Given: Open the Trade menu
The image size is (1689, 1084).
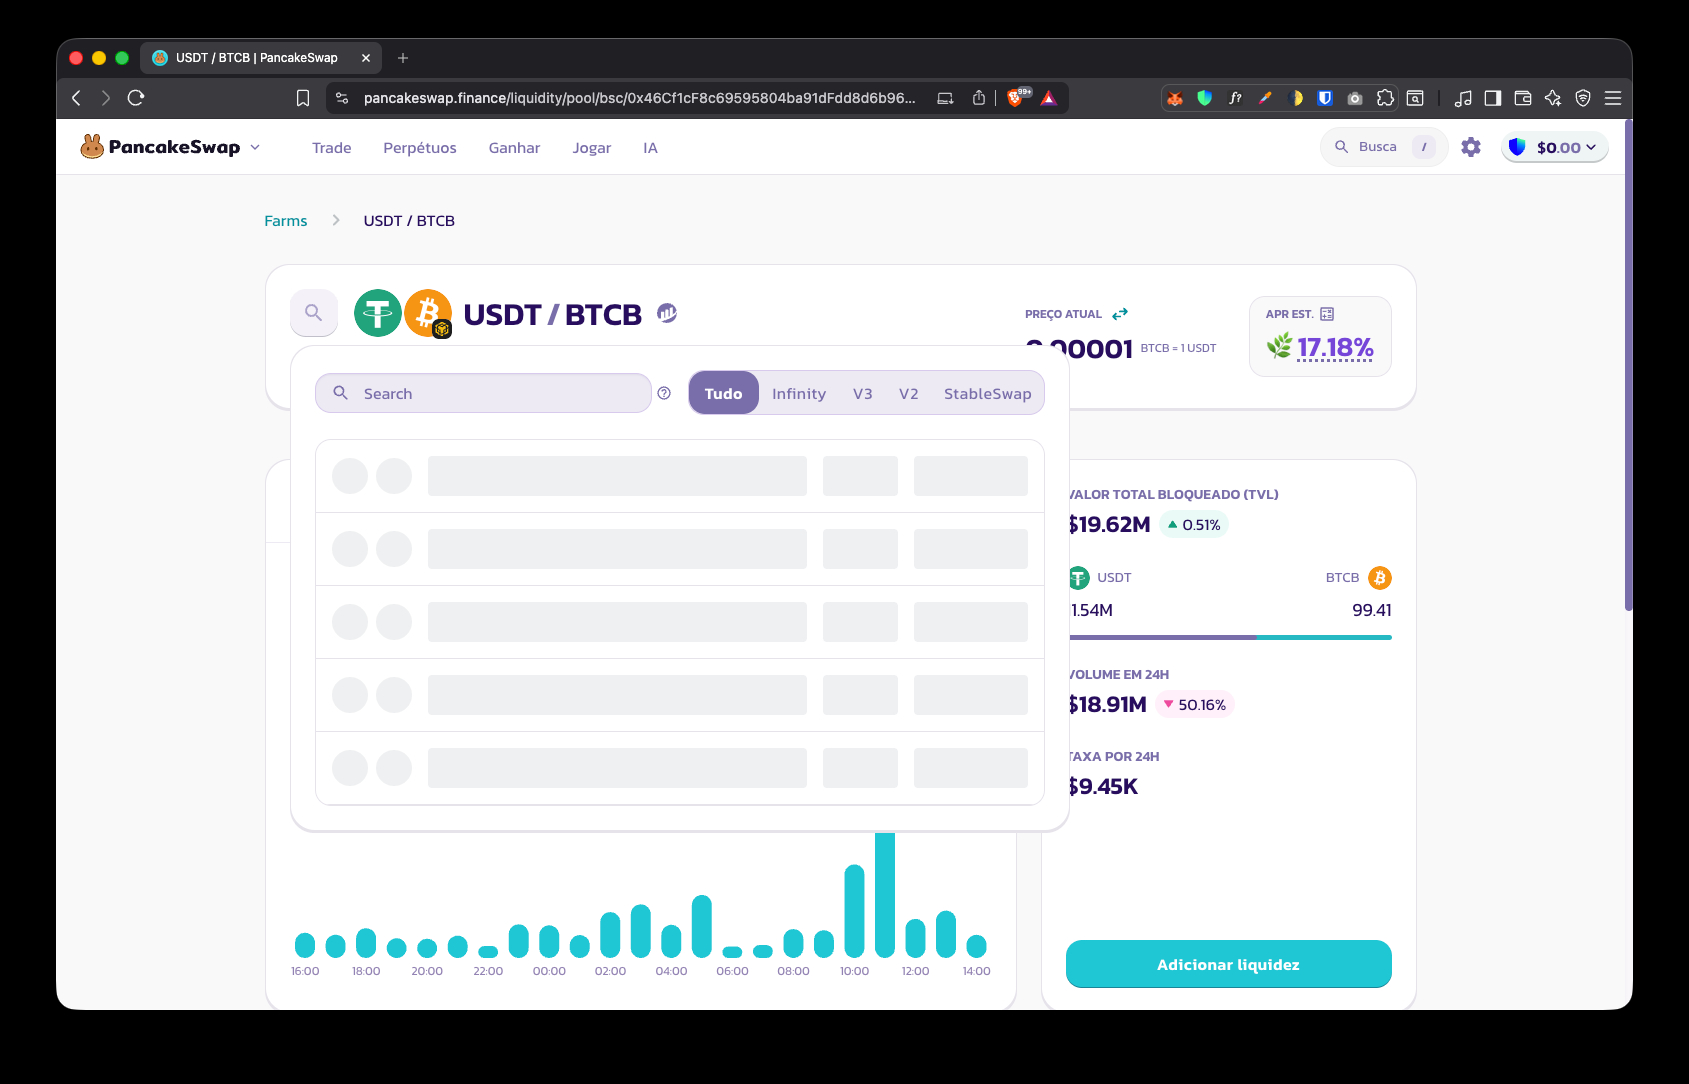Looking at the screenshot, I should click(332, 148).
